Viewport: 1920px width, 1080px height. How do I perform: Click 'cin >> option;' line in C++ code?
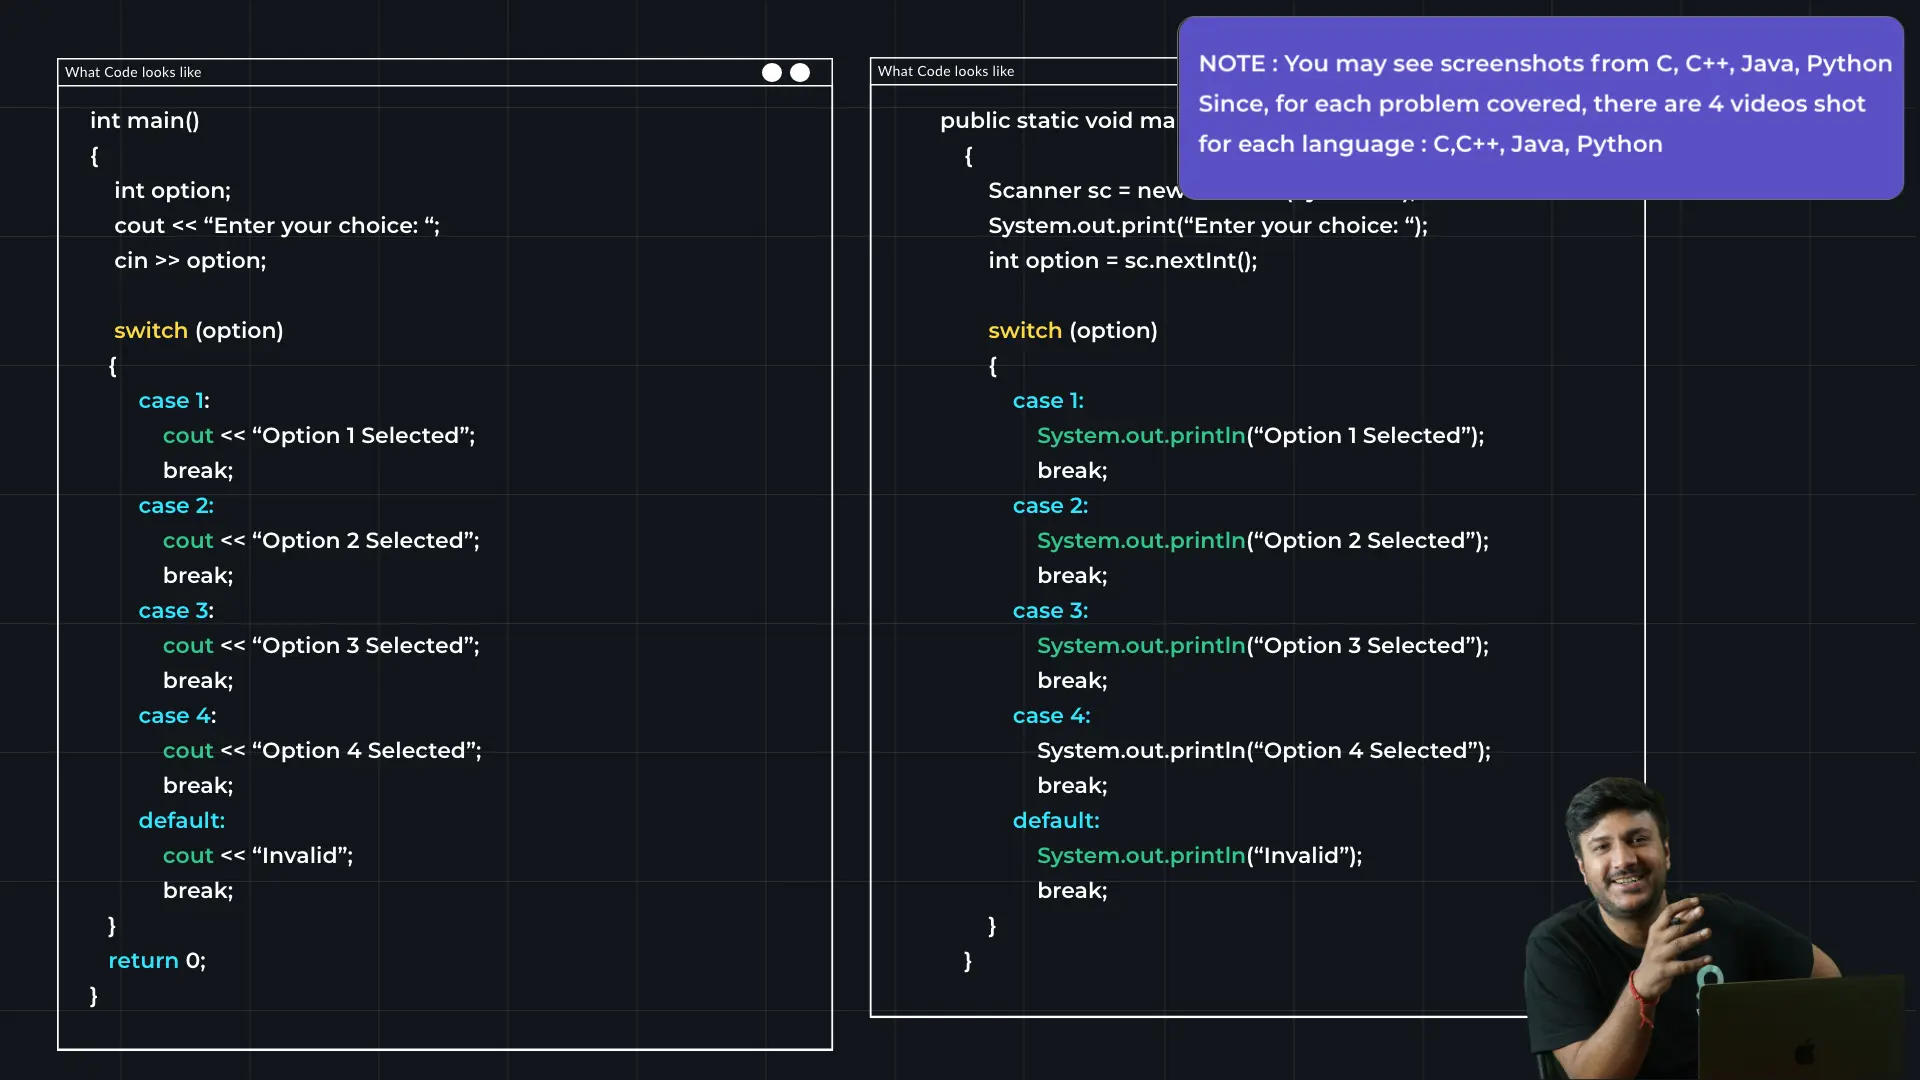[190, 261]
